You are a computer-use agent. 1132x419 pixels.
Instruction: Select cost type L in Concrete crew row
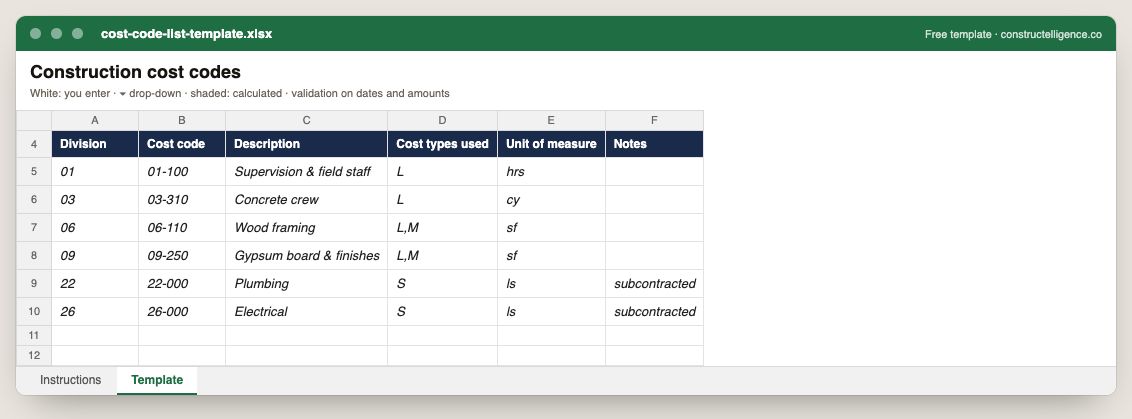click(x=443, y=199)
